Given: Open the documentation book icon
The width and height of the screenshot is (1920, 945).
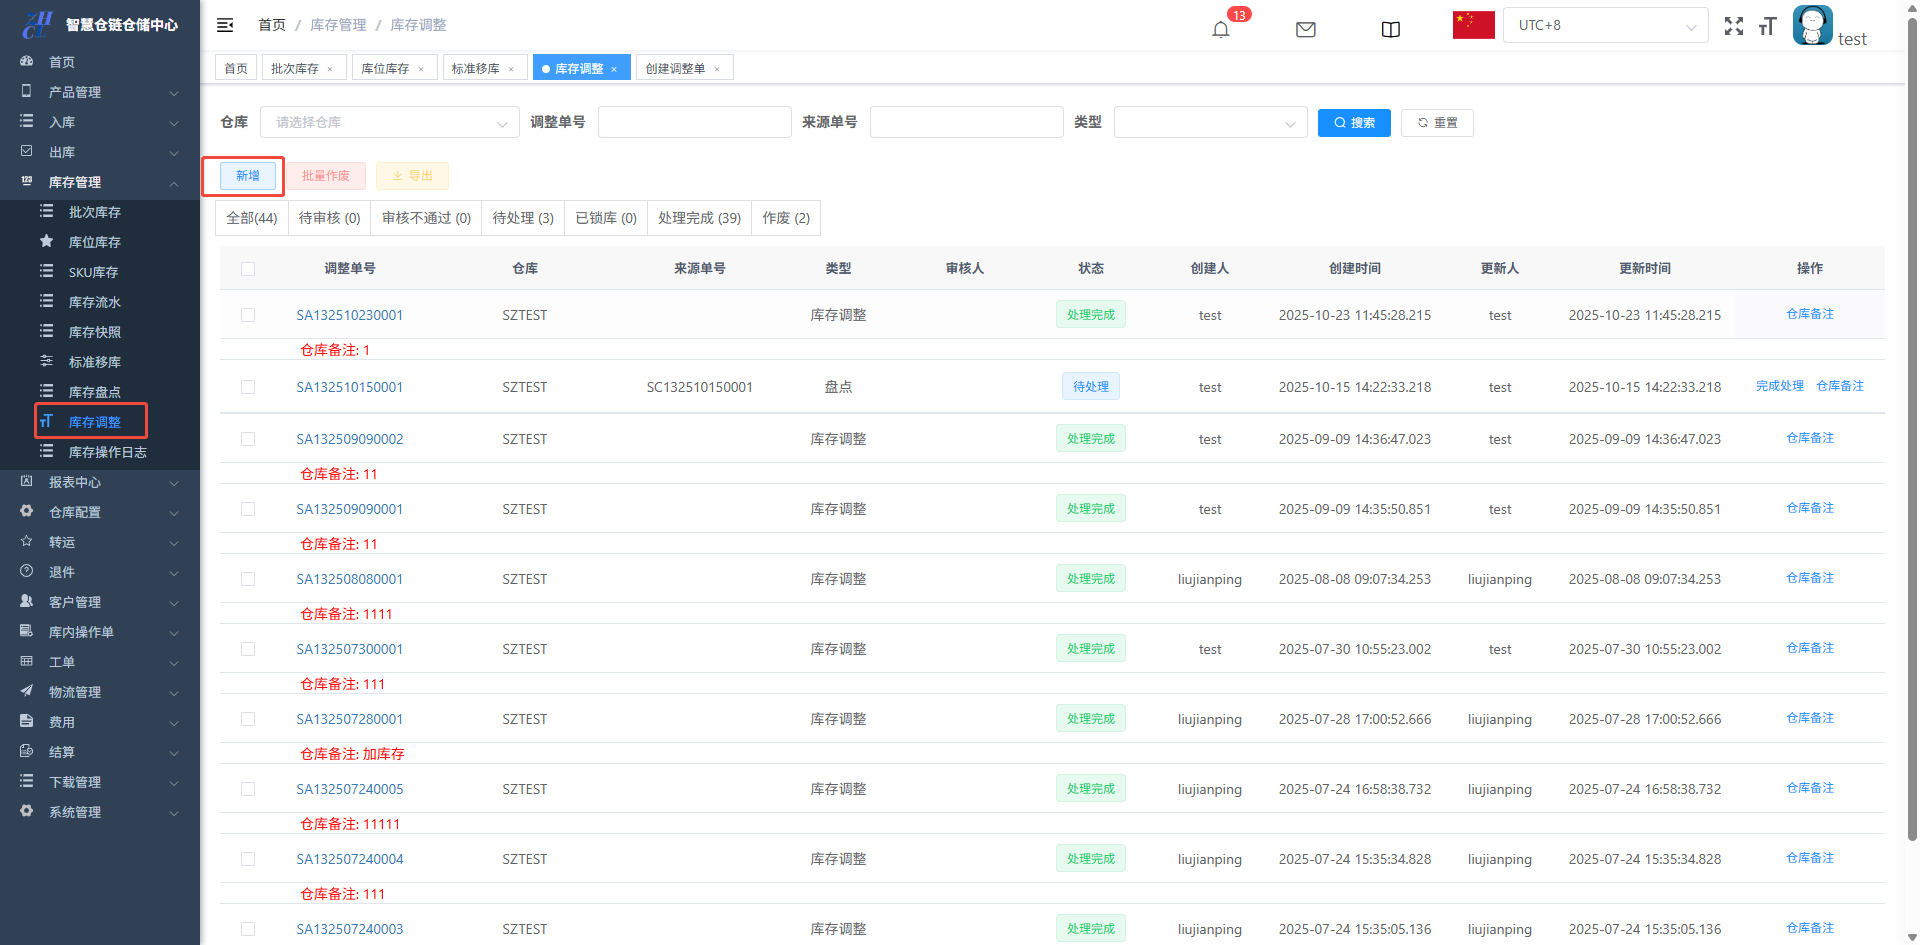Looking at the screenshot, I should click(x=1390, y=29).
